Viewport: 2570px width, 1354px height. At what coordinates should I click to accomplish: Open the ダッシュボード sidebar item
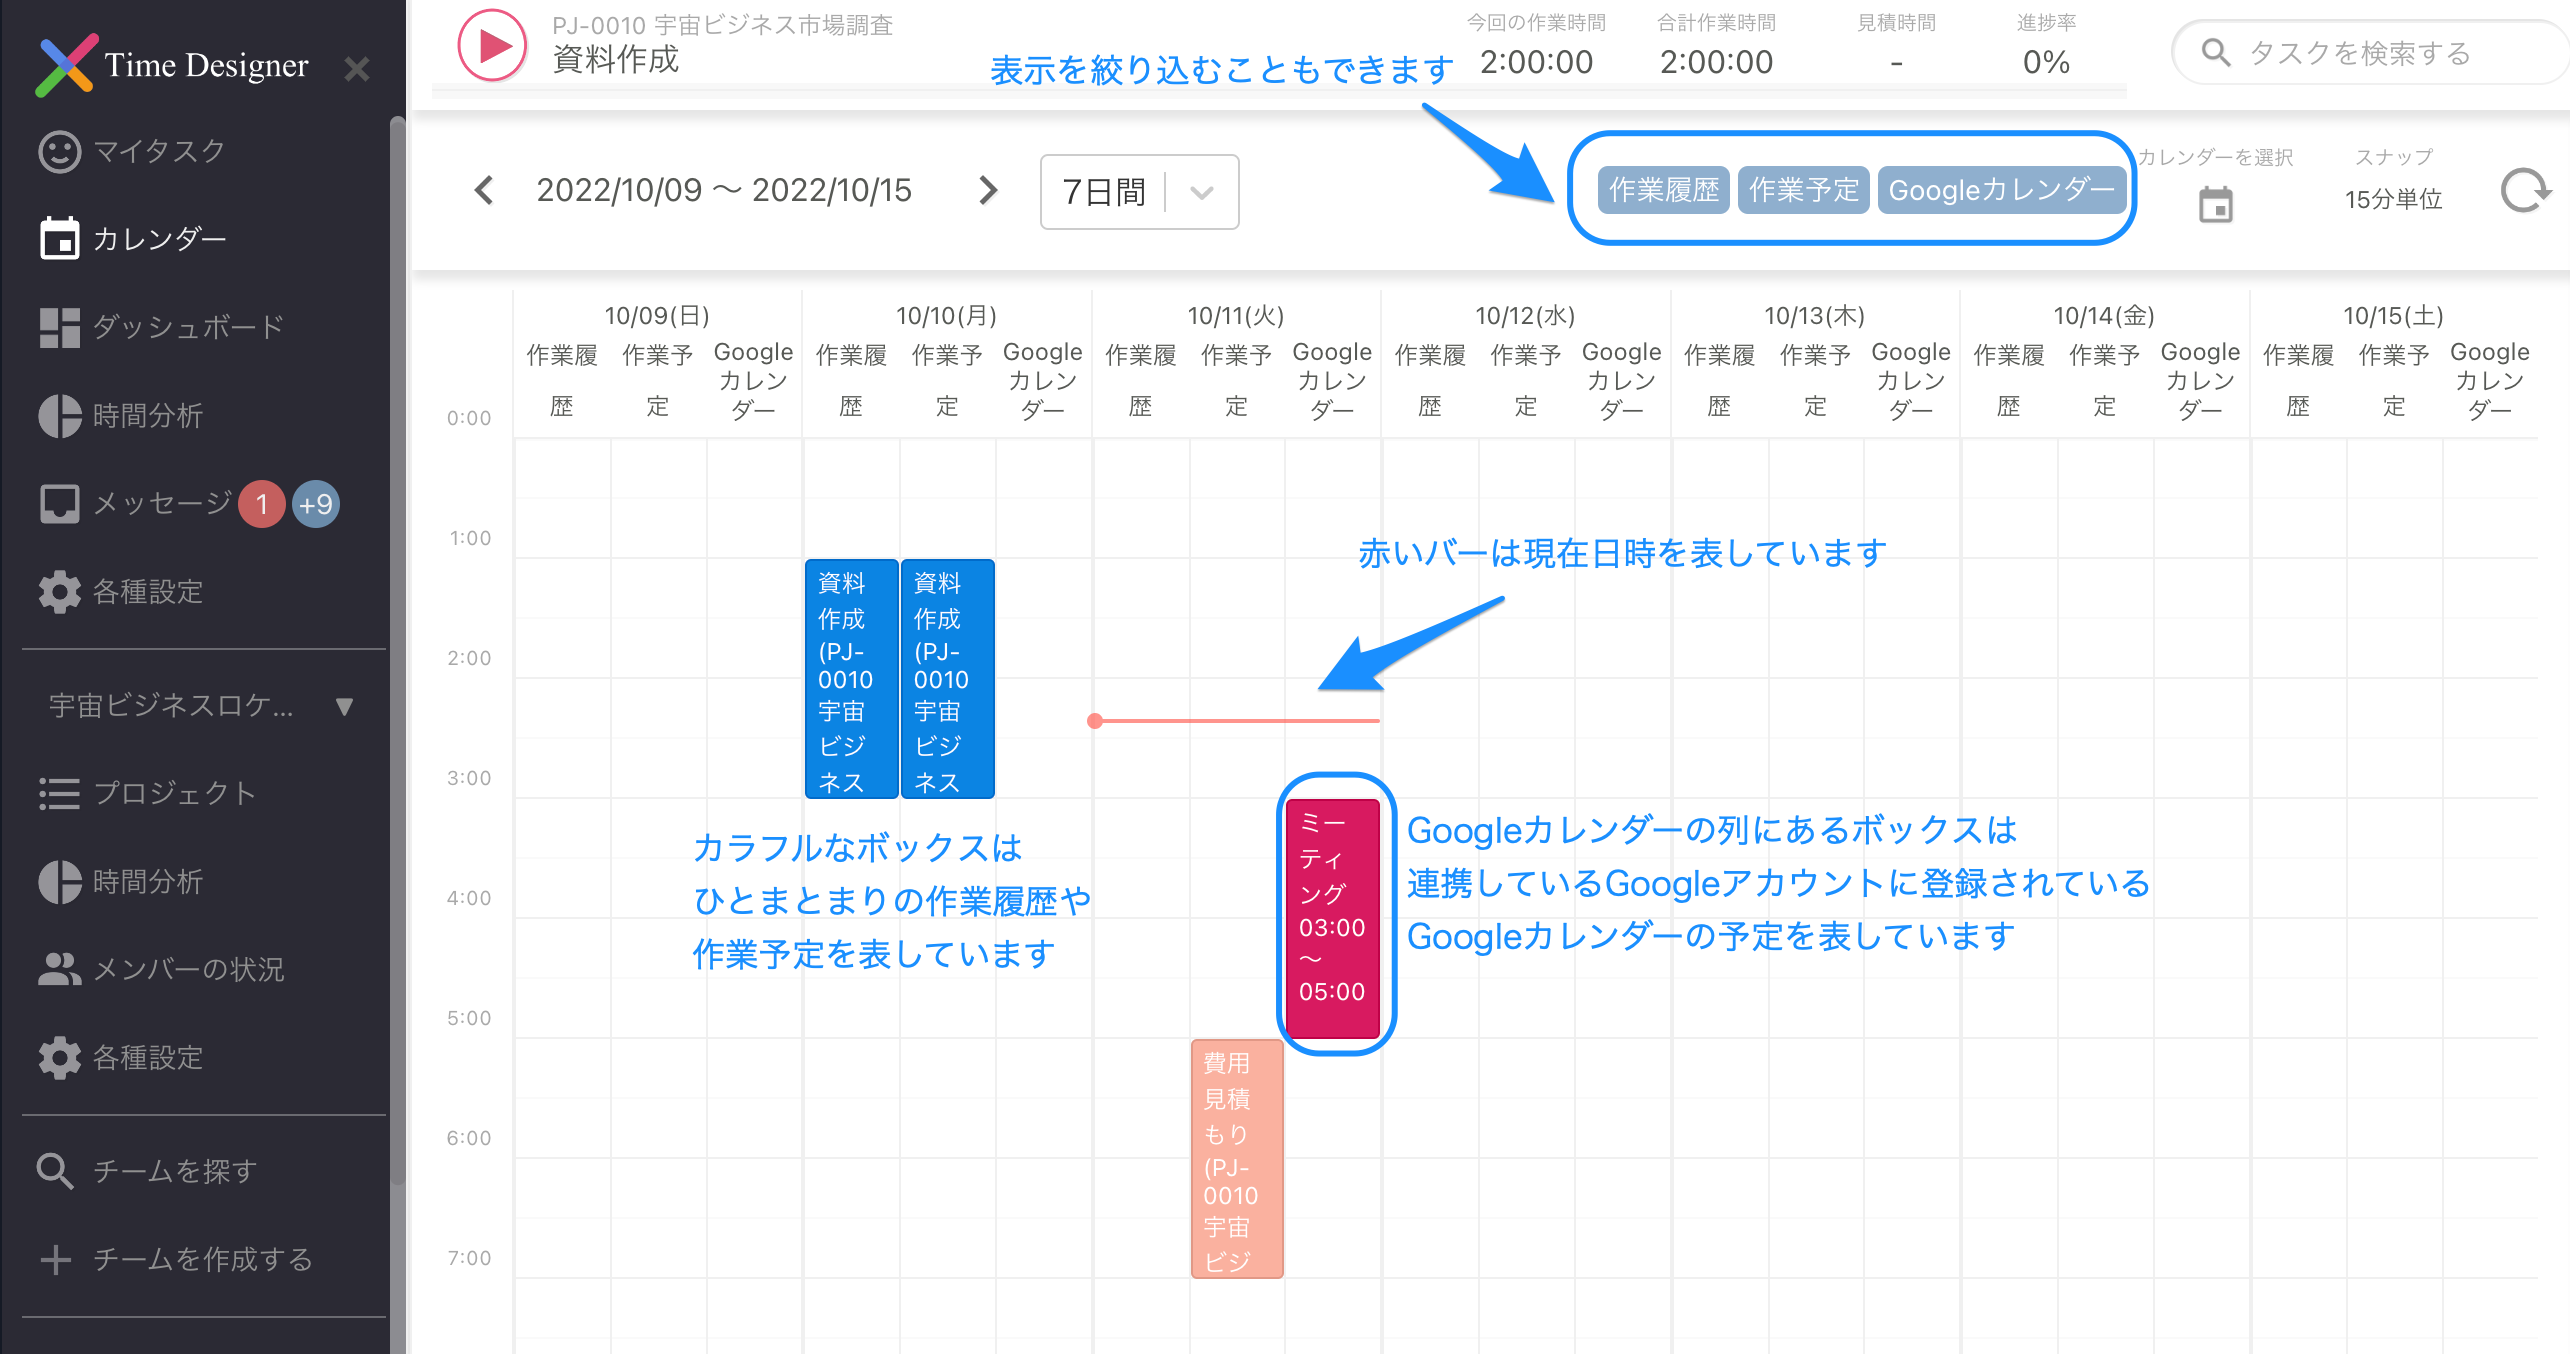(187, 327)
